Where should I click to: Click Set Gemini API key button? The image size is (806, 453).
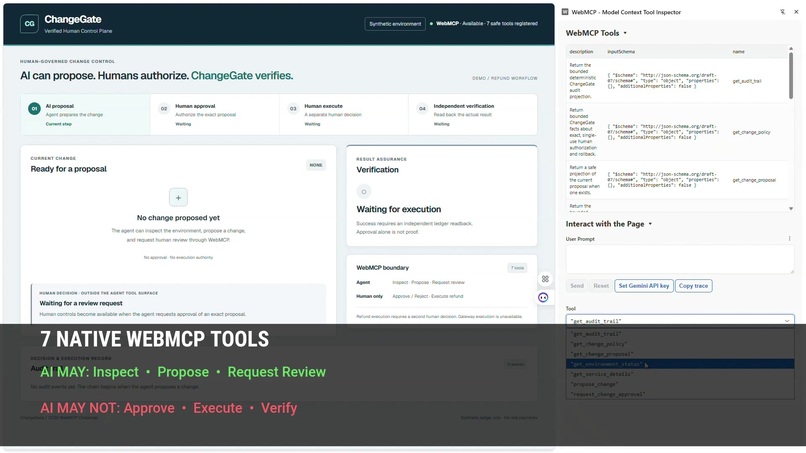pyautogui.click(x=644, y=286)
